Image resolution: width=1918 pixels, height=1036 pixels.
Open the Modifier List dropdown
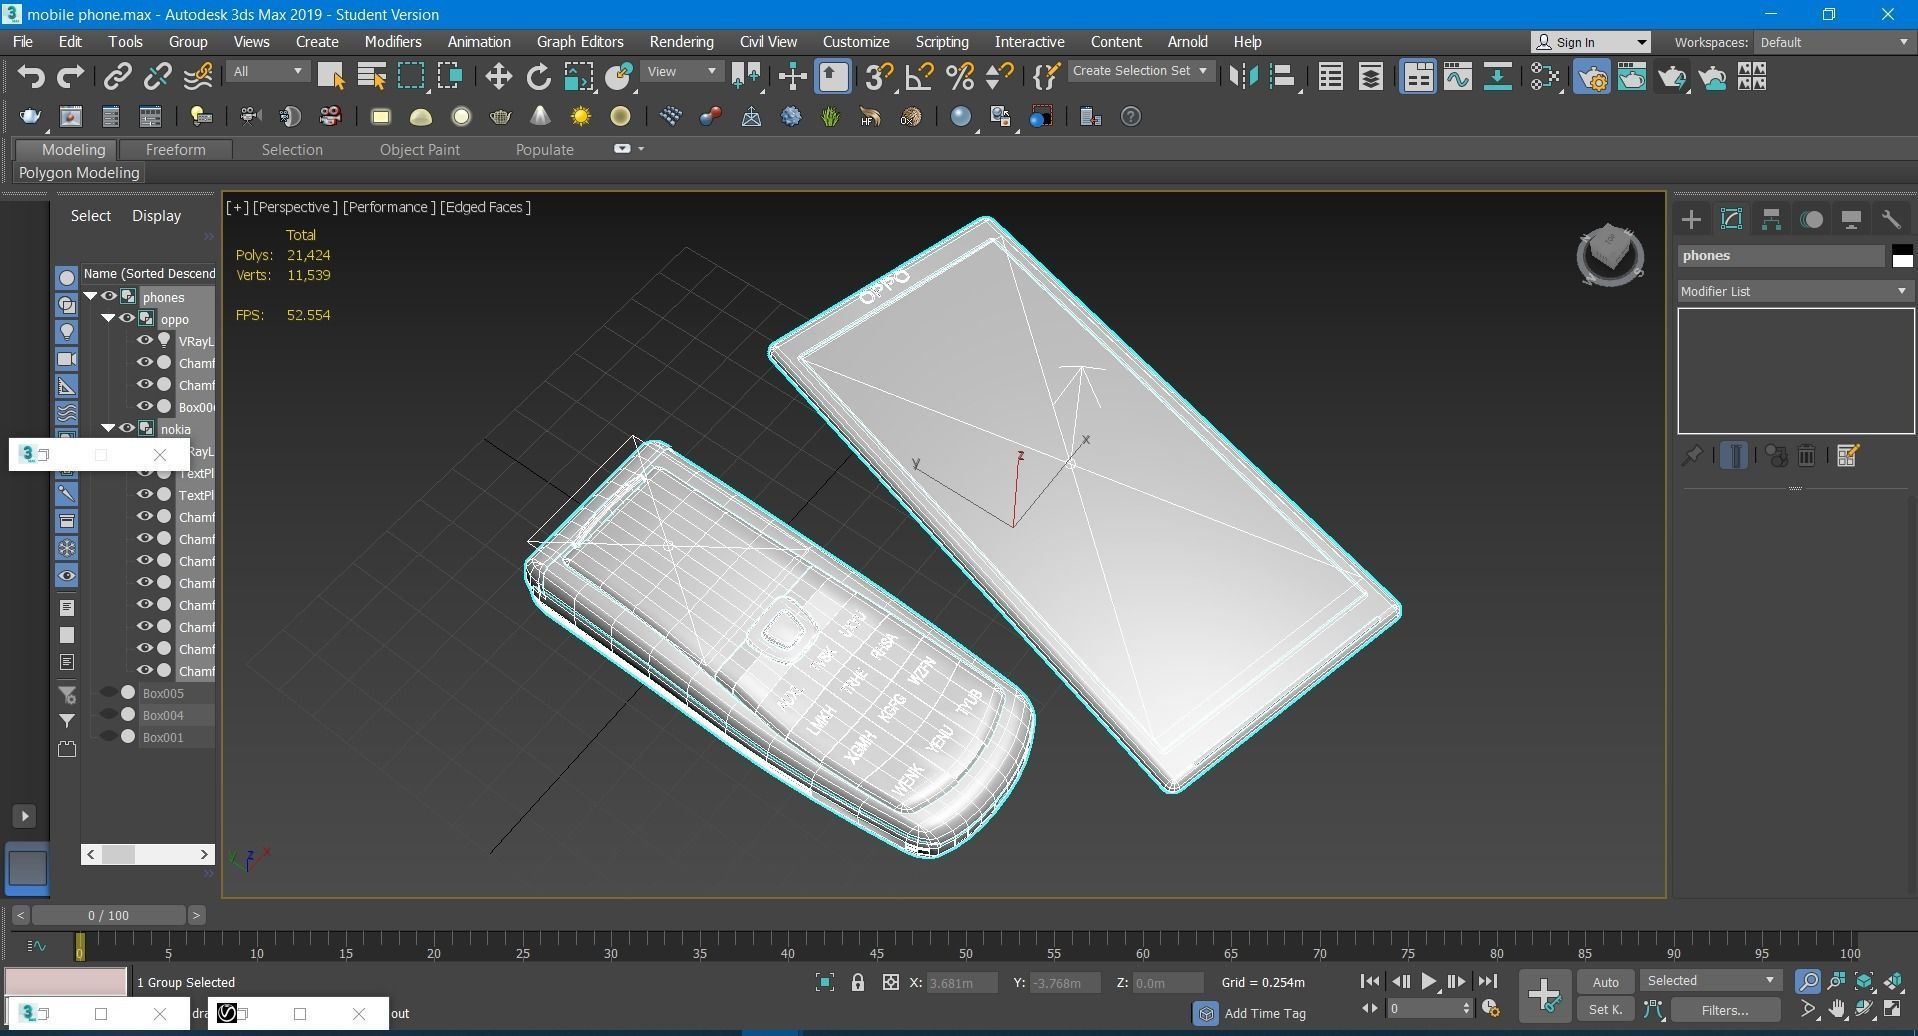tap(1794, 291)
